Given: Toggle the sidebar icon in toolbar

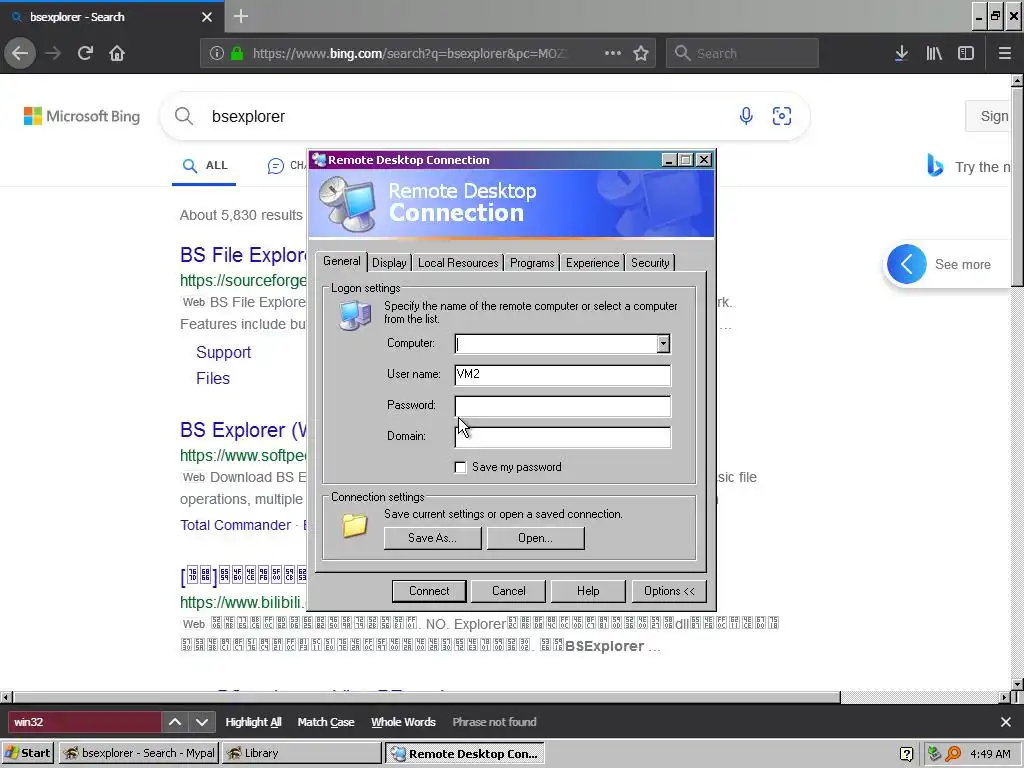Looking at the screenshot, I should (966, 53).
